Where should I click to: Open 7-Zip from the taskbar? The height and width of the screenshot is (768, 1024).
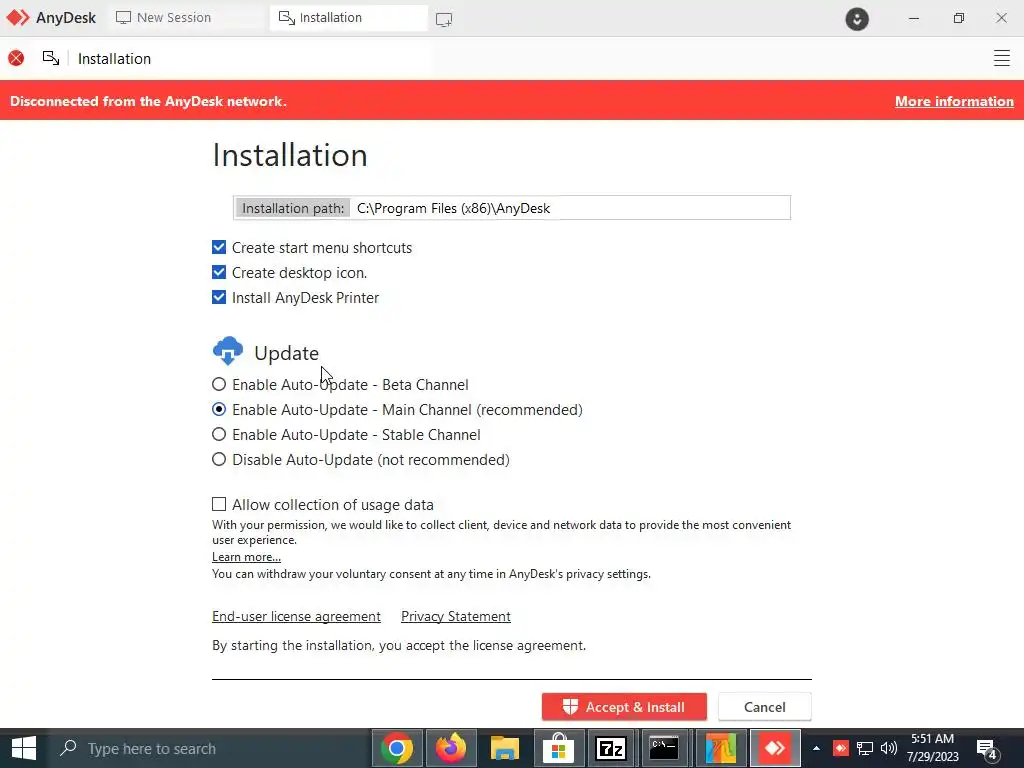tap(612, 748)
